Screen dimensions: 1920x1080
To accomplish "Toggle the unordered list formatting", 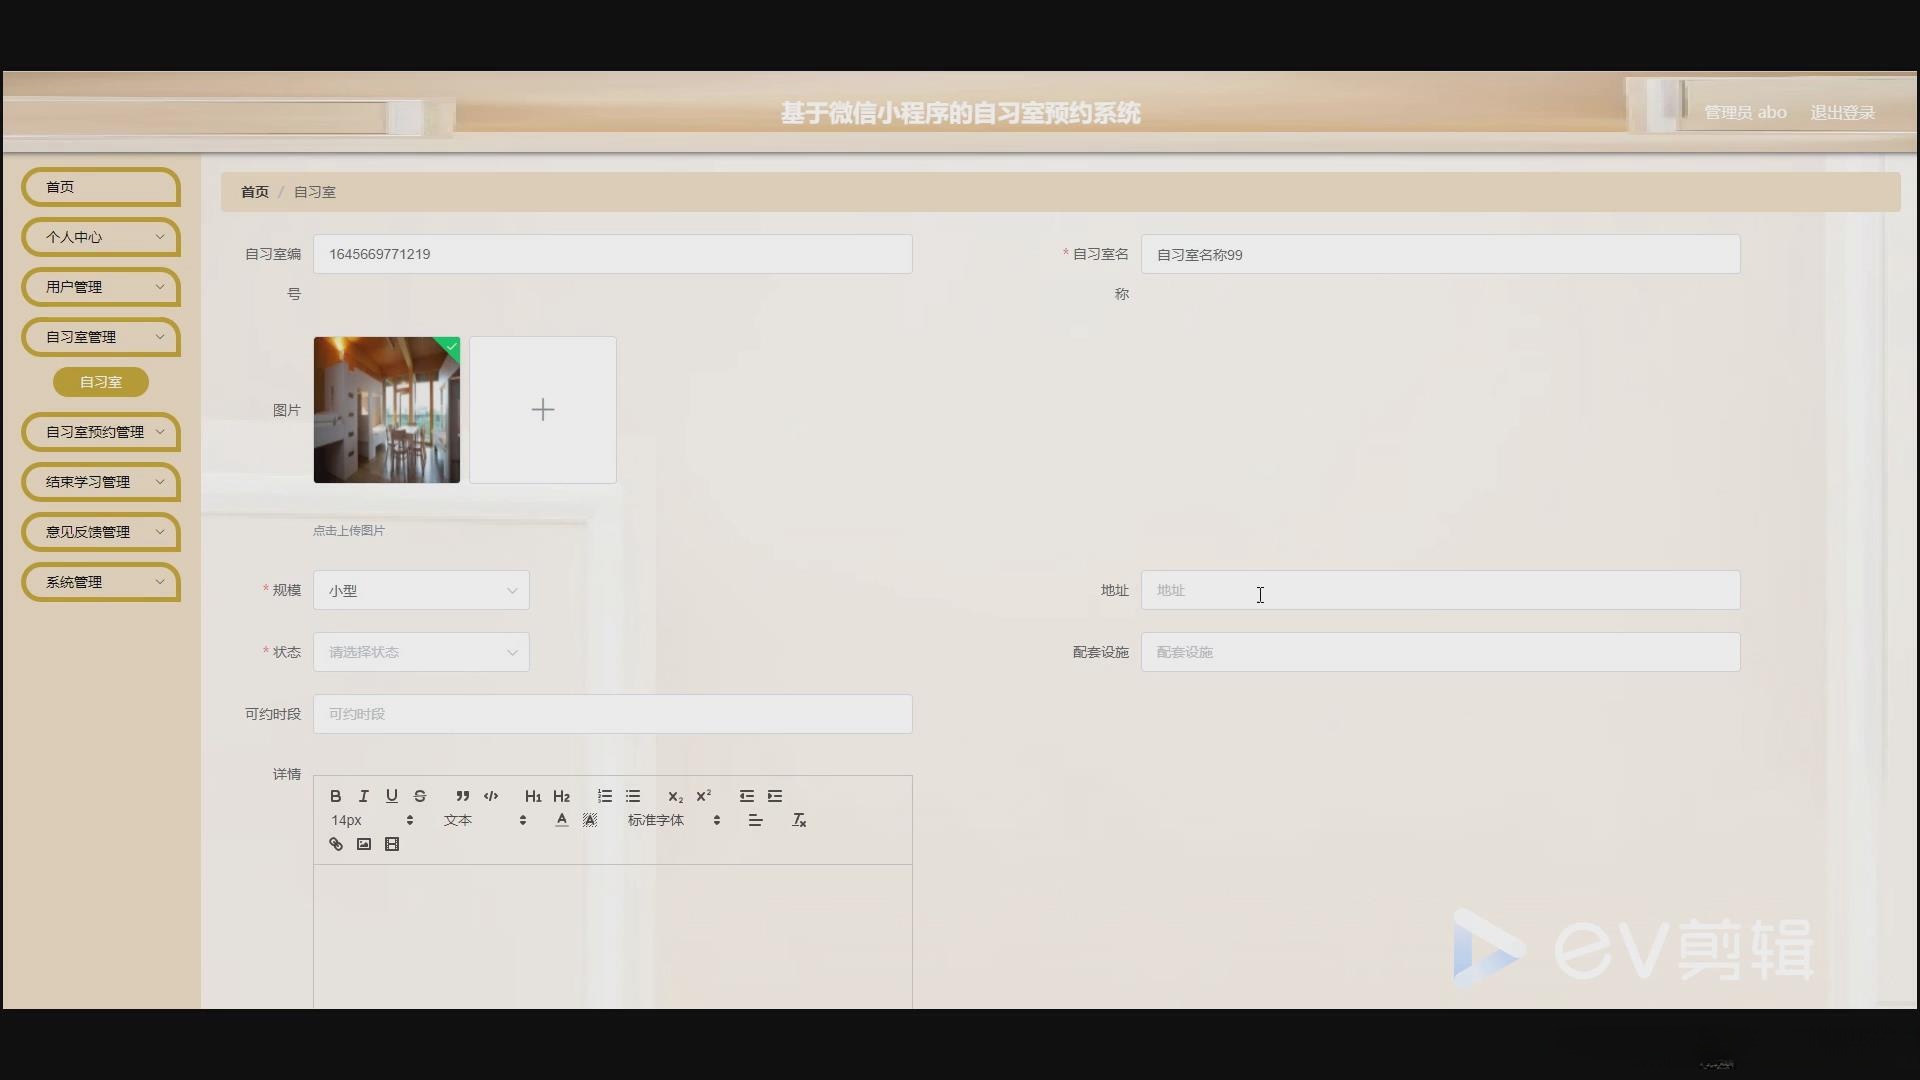I will coord(633,796).
